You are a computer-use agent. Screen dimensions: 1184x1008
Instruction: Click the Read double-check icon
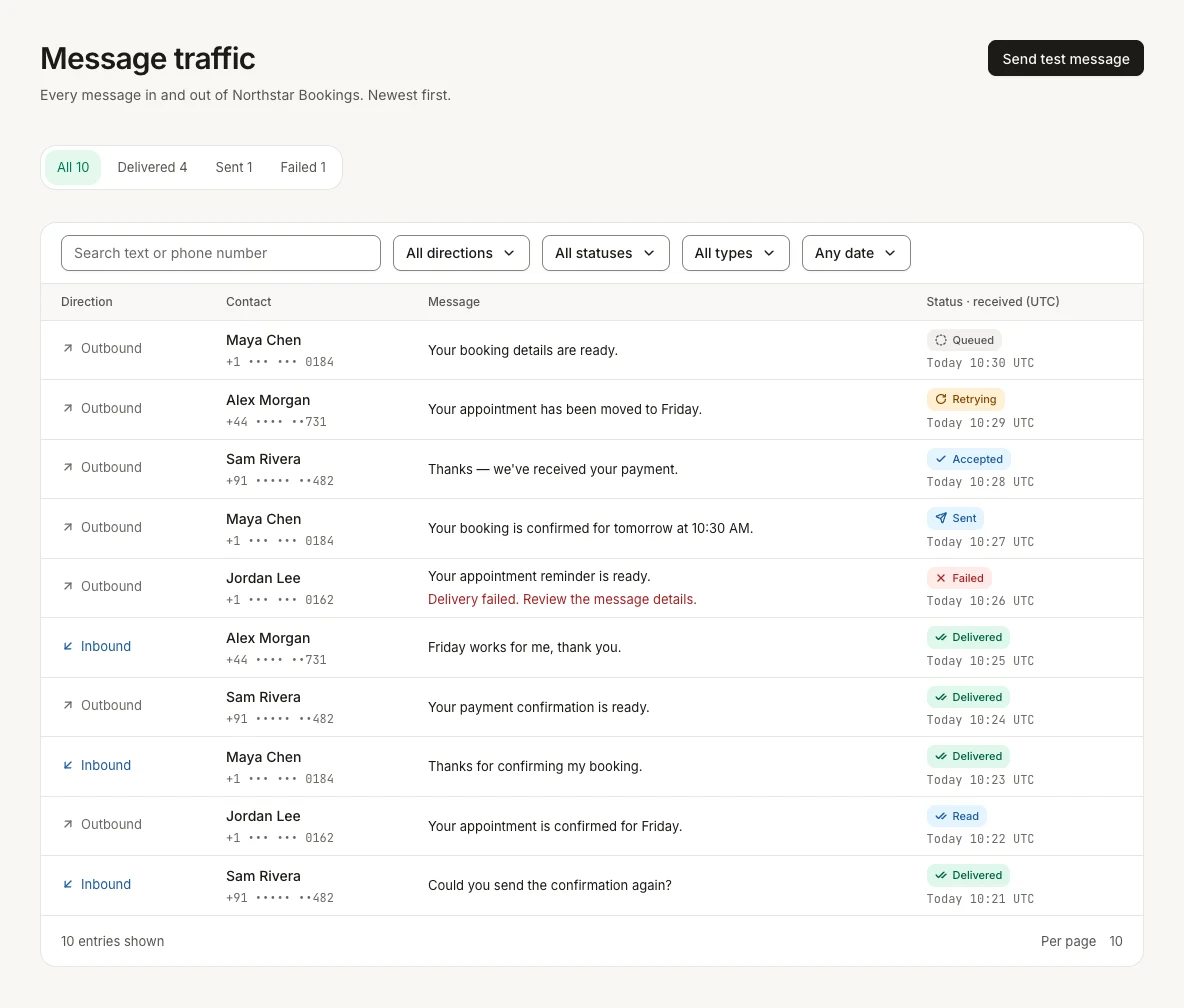click(x=941, y=816)
